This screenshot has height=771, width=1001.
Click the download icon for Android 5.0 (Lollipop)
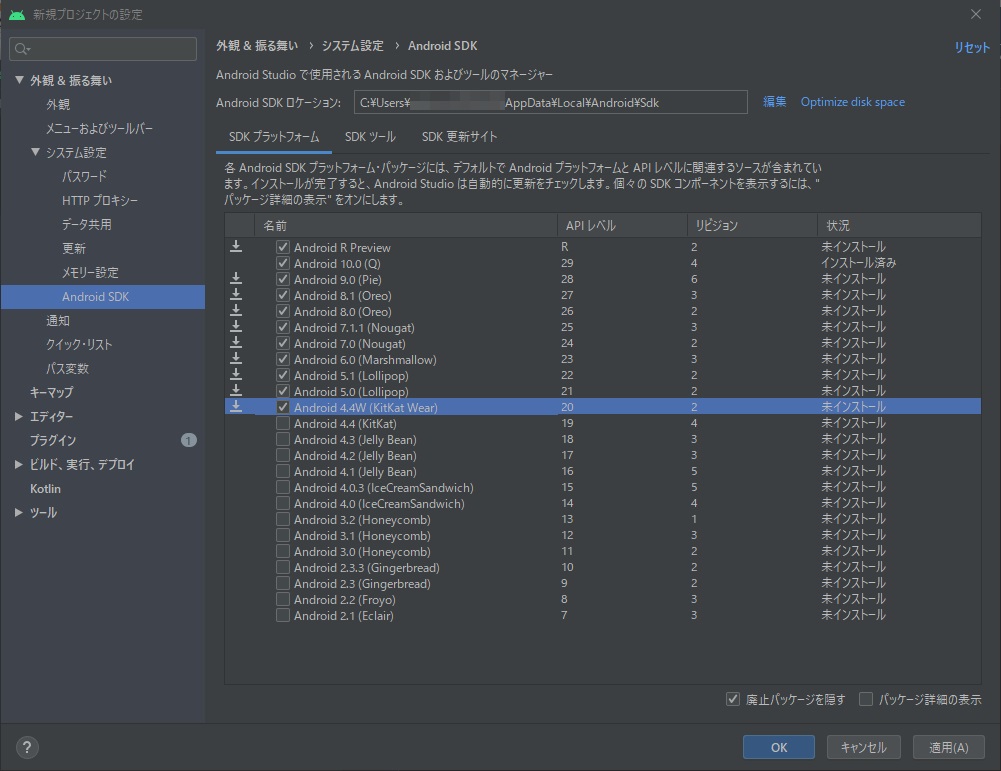(x=237, y=391)
